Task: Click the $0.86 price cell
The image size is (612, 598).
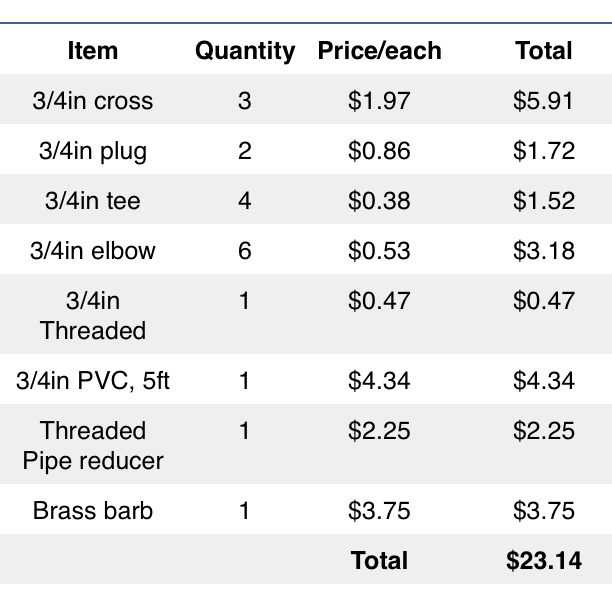Action: click(x=379, y=151)
